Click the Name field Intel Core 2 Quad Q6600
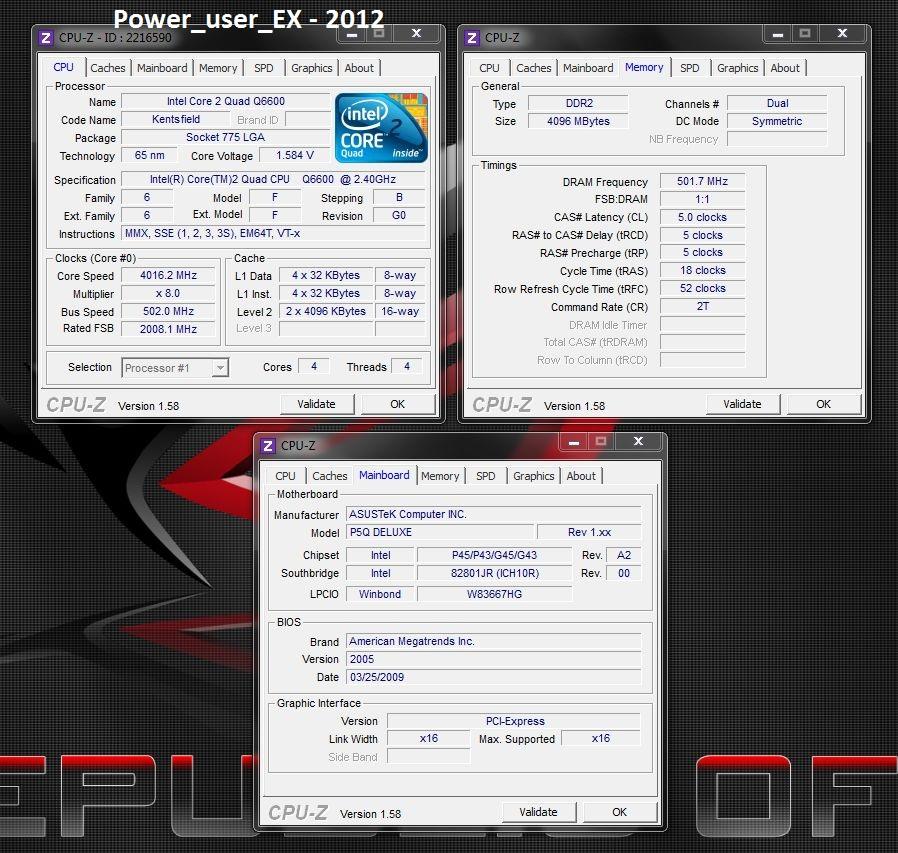Screen dimensions: 898x853 pyautogui.click(x=226, y=101)
